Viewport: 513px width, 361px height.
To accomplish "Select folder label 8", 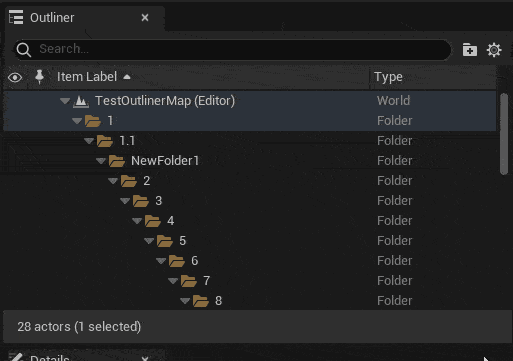I will tap(218, 301).
